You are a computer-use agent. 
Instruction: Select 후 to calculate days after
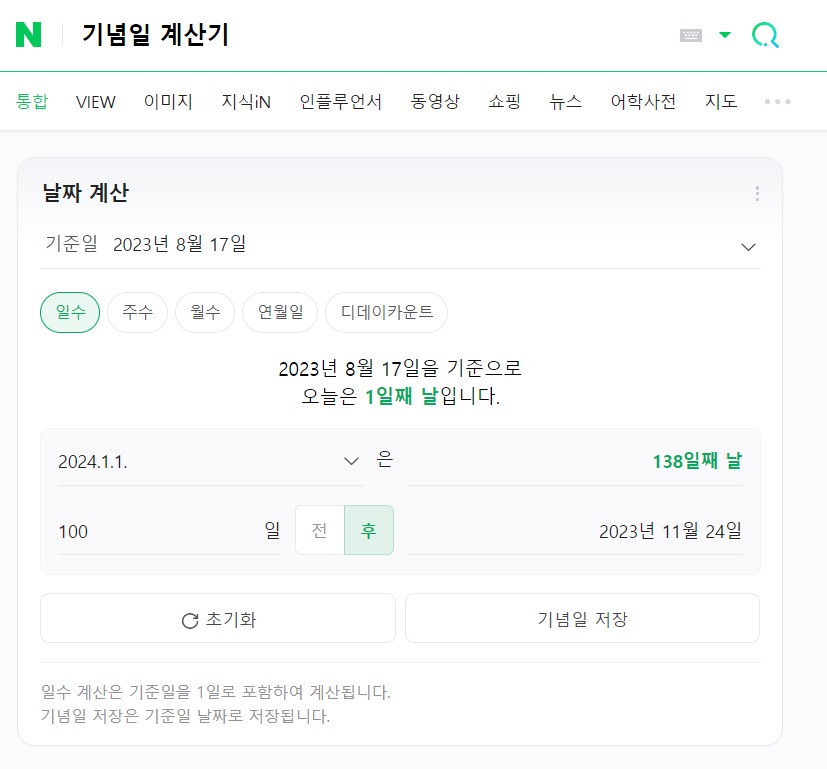click(x=370, y=531)
